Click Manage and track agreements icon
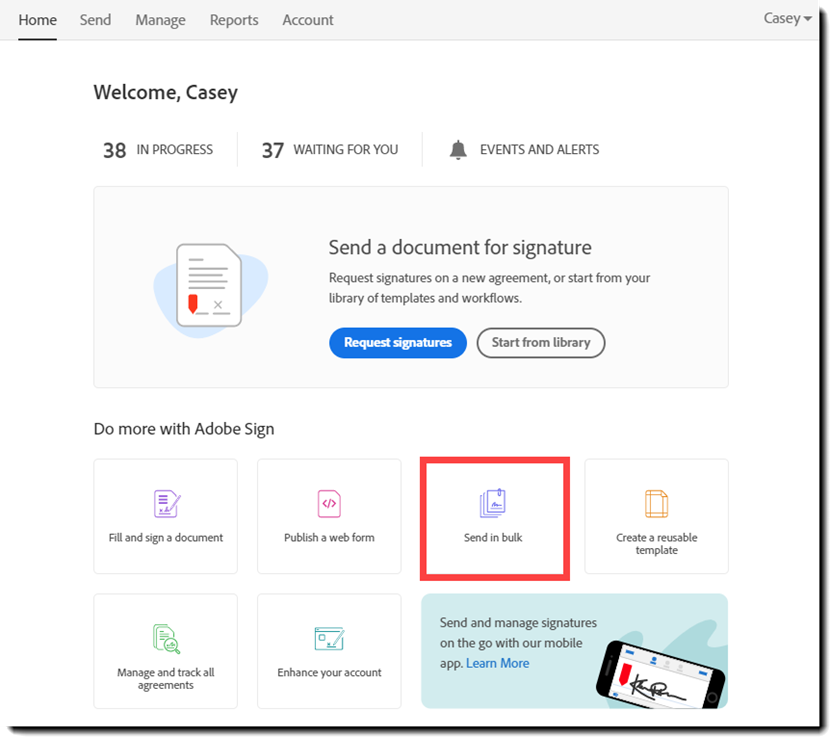Image resolution: width=830 pixels, height=737 pixels. pos(167,639)
